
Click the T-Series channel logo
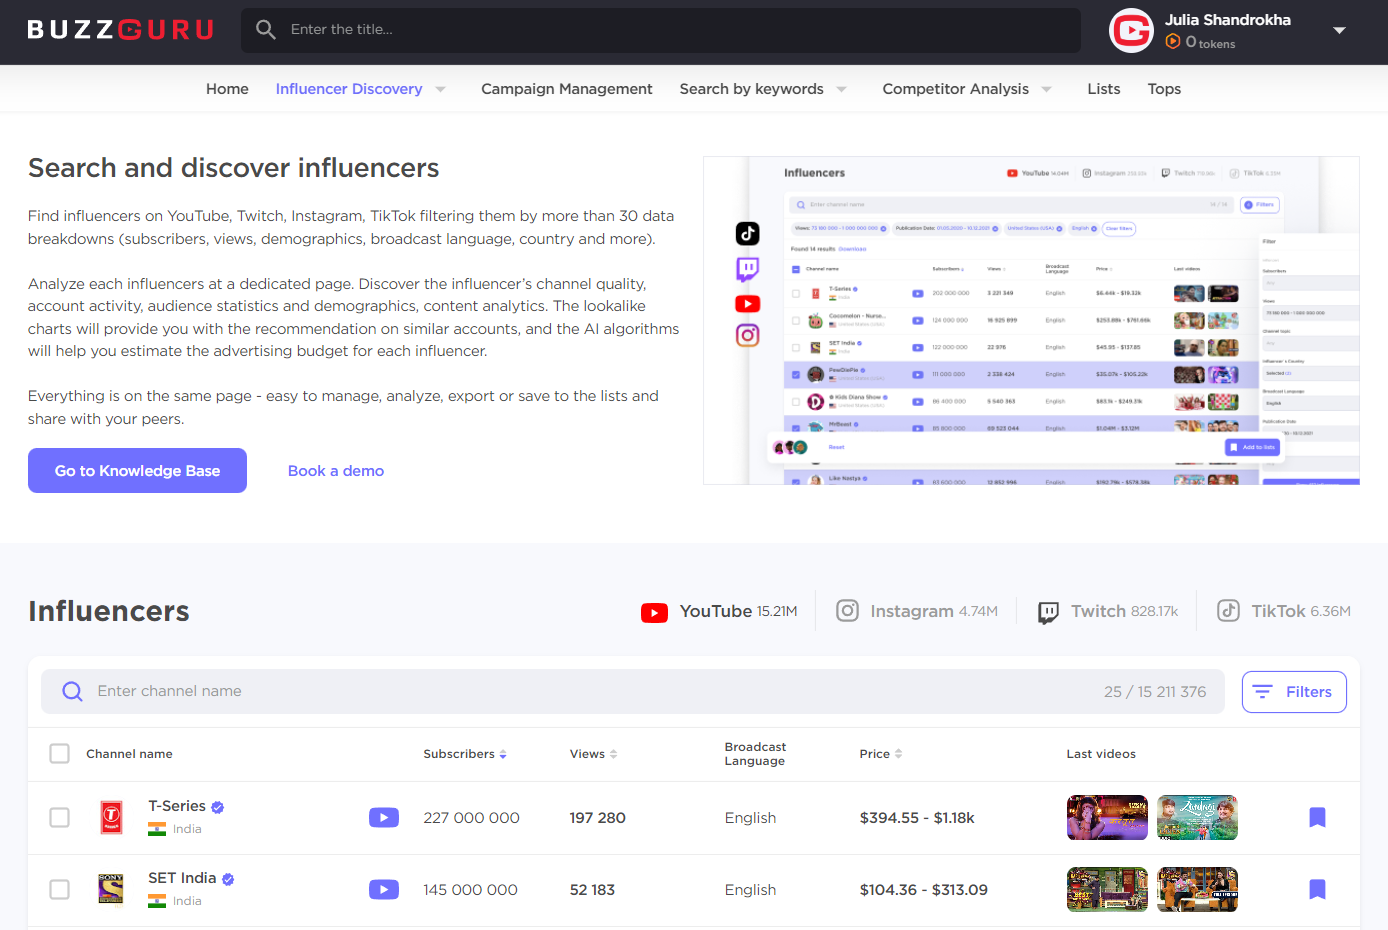pos(112,817)
